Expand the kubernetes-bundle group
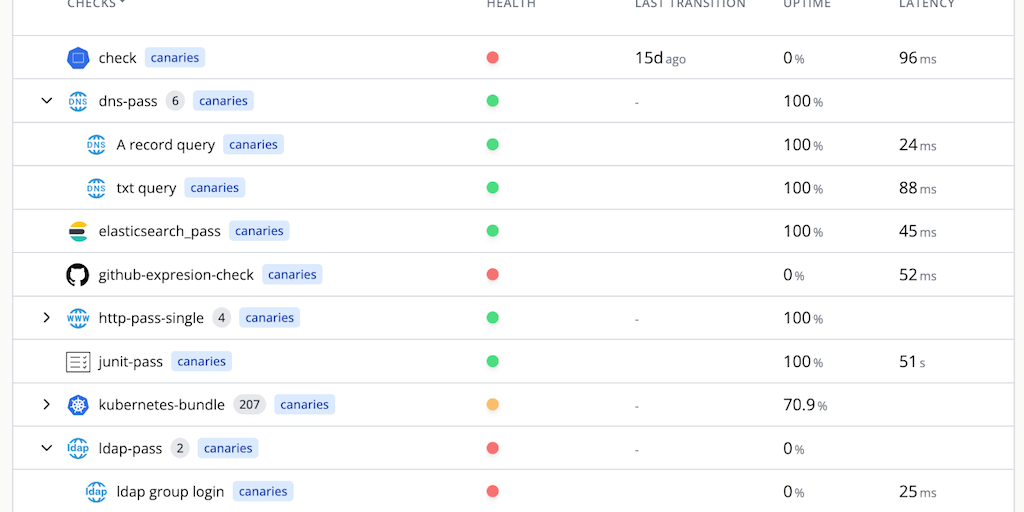The height and width of the screenshot is (512, 1024). tap(46, 405)
